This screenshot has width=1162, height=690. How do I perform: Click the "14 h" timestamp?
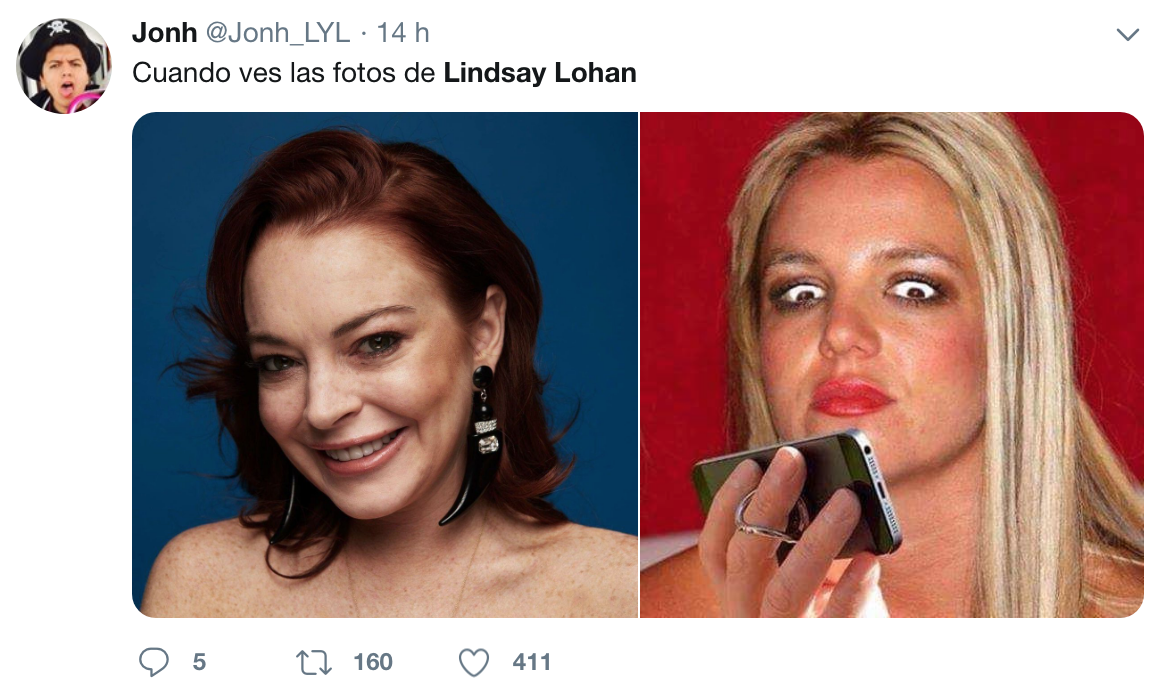click(x=402, y=33)
